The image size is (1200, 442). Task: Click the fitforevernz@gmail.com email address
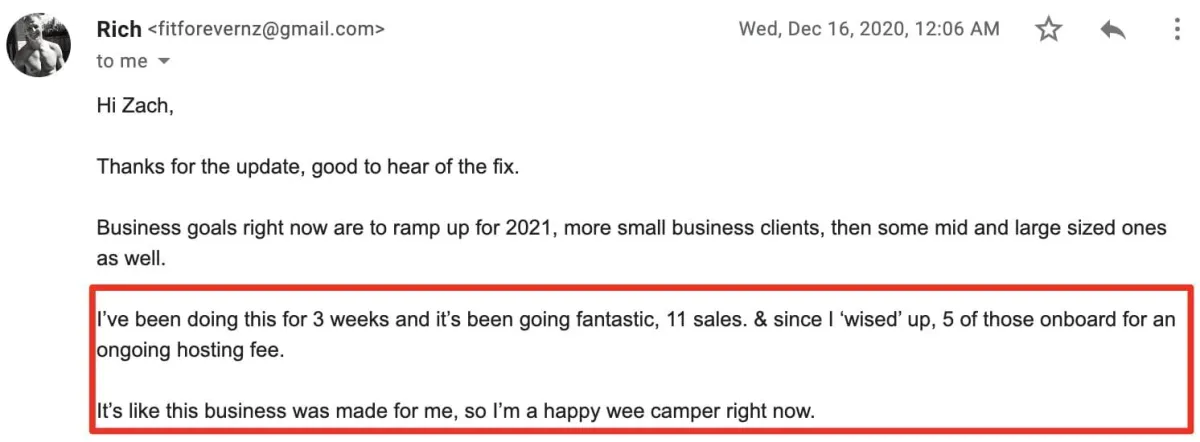click(265, 30)
